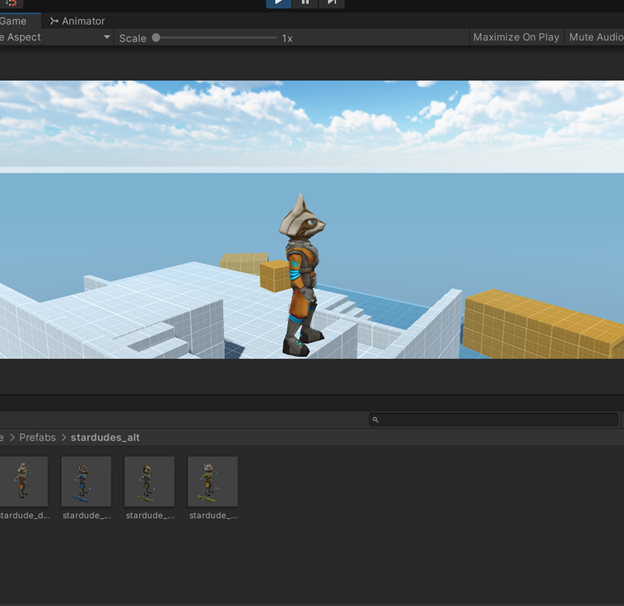The width and height of the screenshot is (624, 606).
Task: Click the Step forward button
Action: [332, 3]
